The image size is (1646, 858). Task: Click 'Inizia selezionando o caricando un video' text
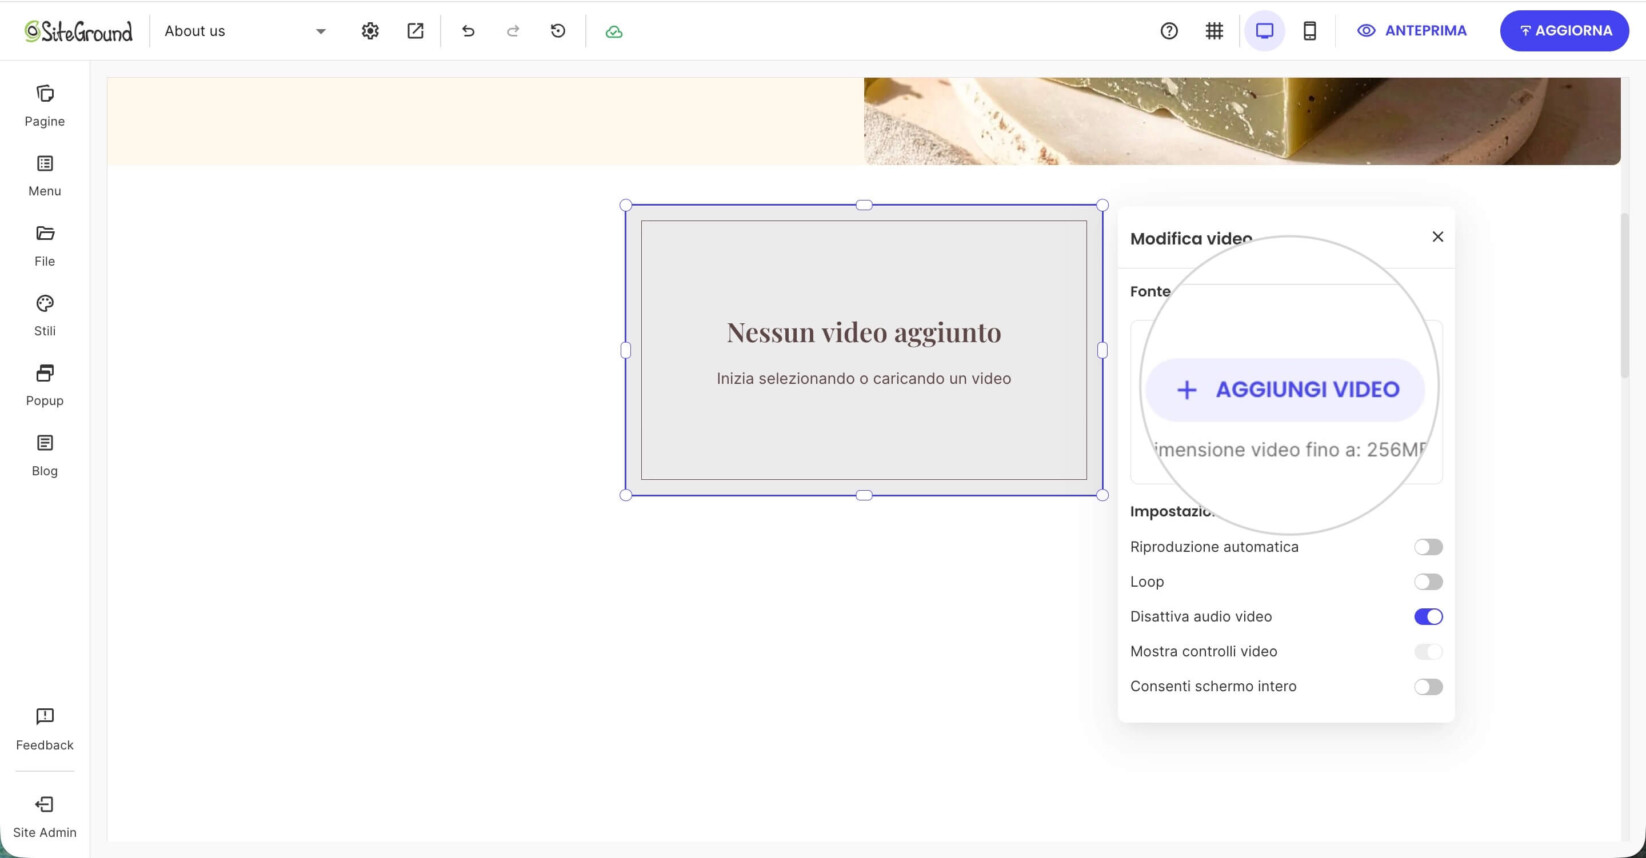click(x=864, y=379)
